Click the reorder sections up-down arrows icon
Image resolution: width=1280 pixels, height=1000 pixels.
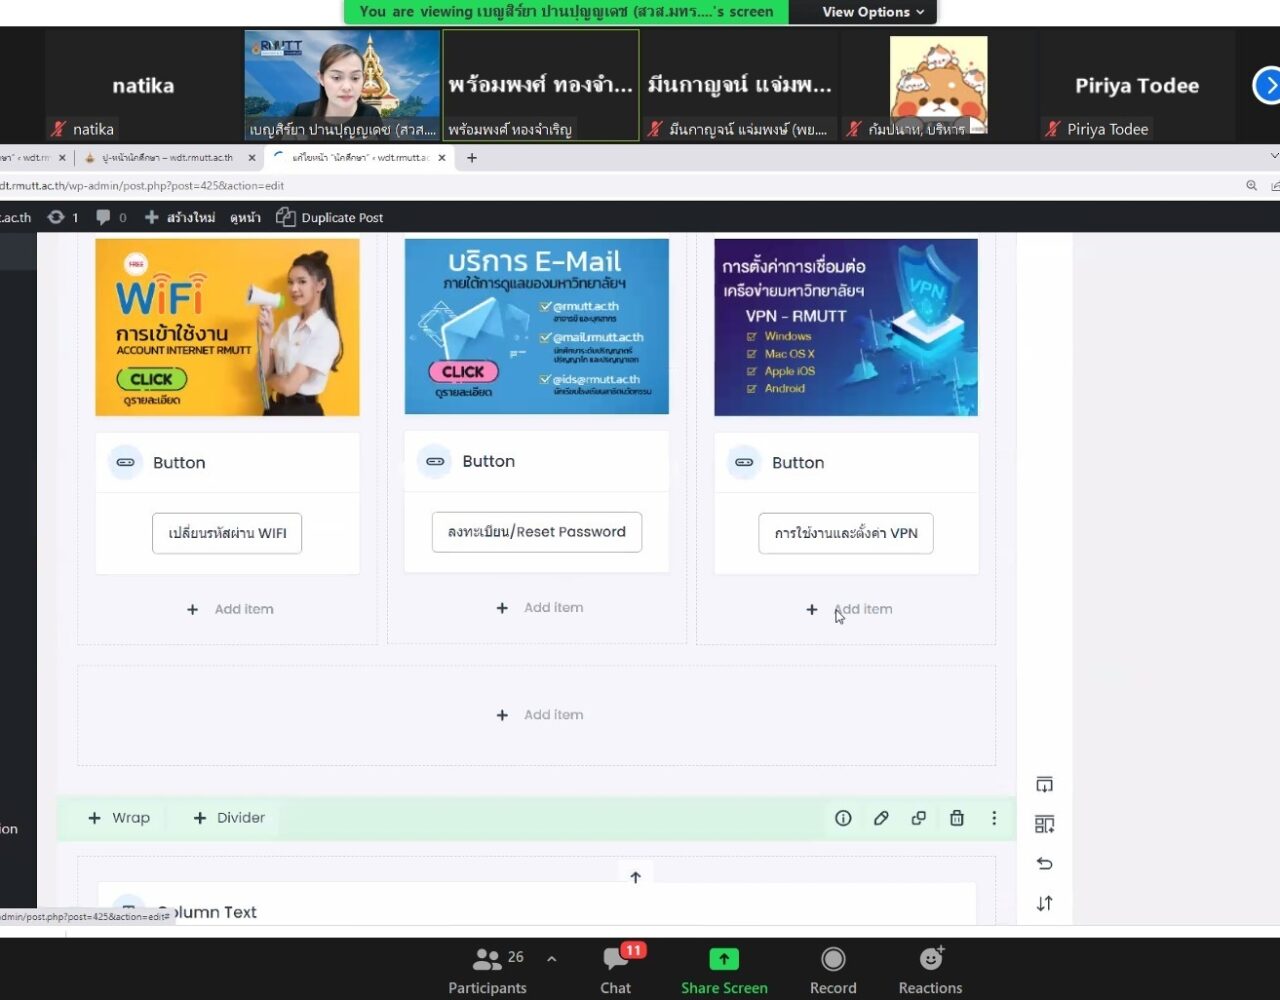1045,904
